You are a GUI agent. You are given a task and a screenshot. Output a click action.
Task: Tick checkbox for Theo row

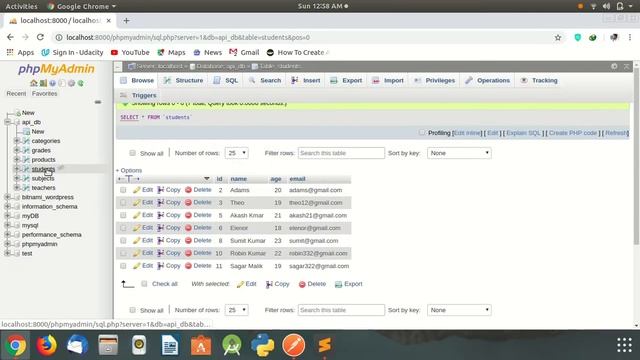[123, 202]
